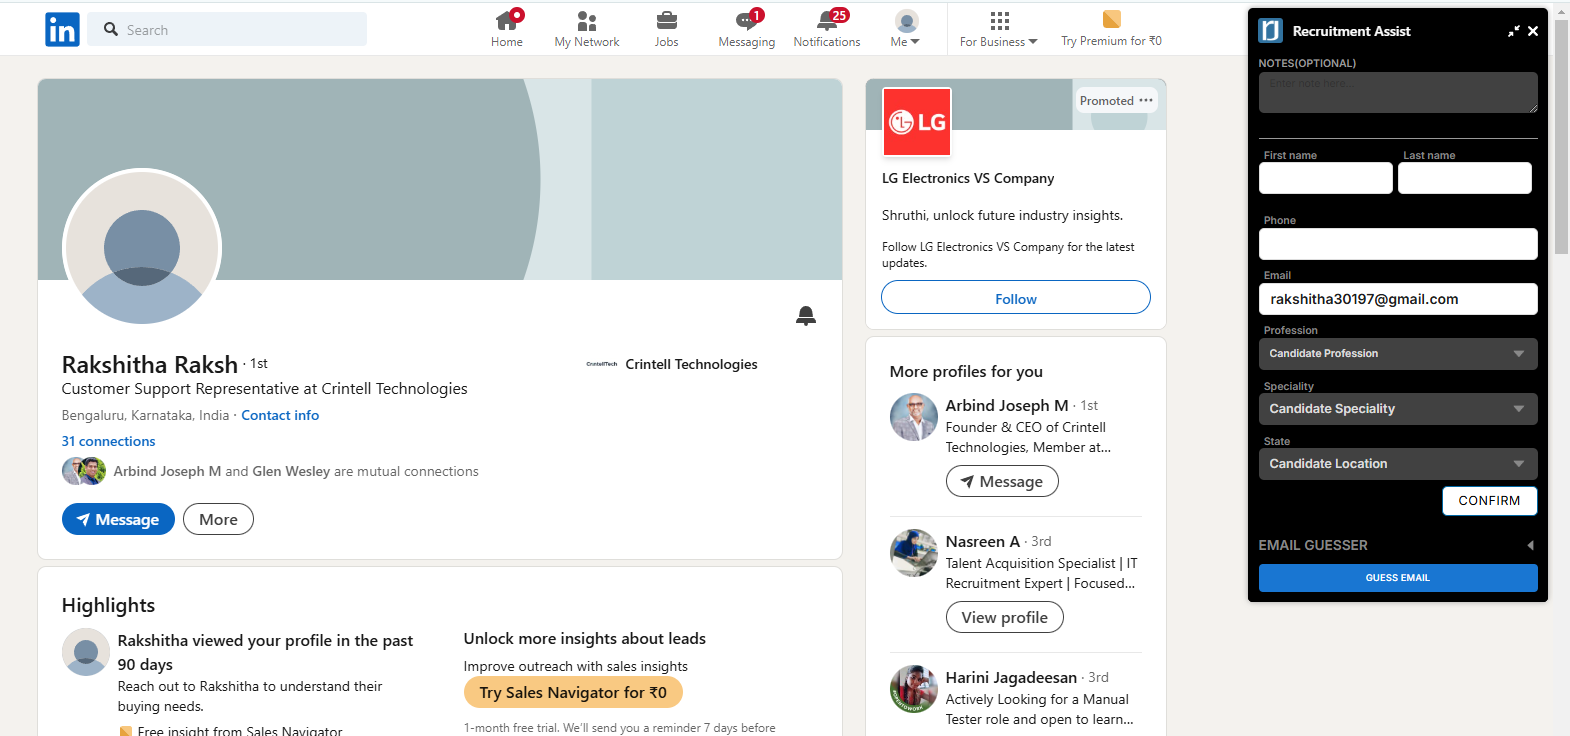This screenshot has height=736, width=1570.
Task: Open Promoted ad options ellipsis
Action: point(1146,100)
